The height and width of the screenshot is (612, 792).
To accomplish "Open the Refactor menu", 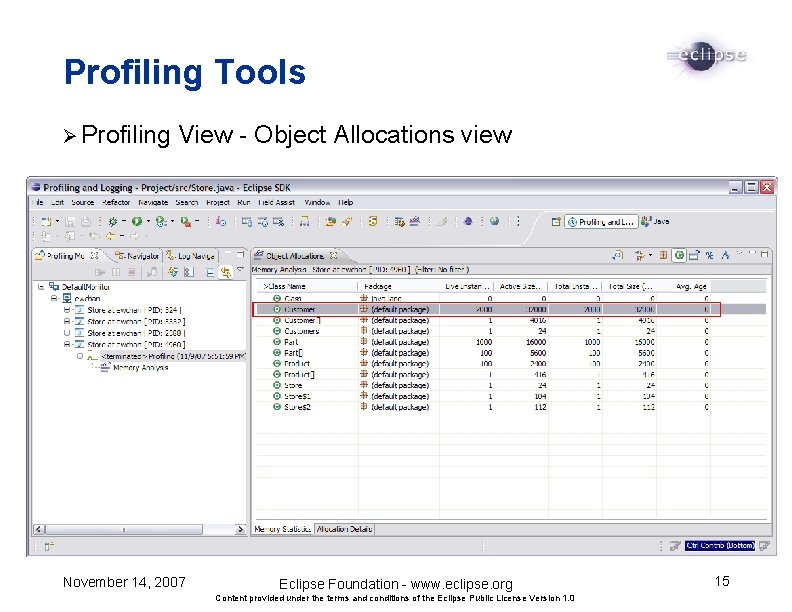I will point(116,202).
